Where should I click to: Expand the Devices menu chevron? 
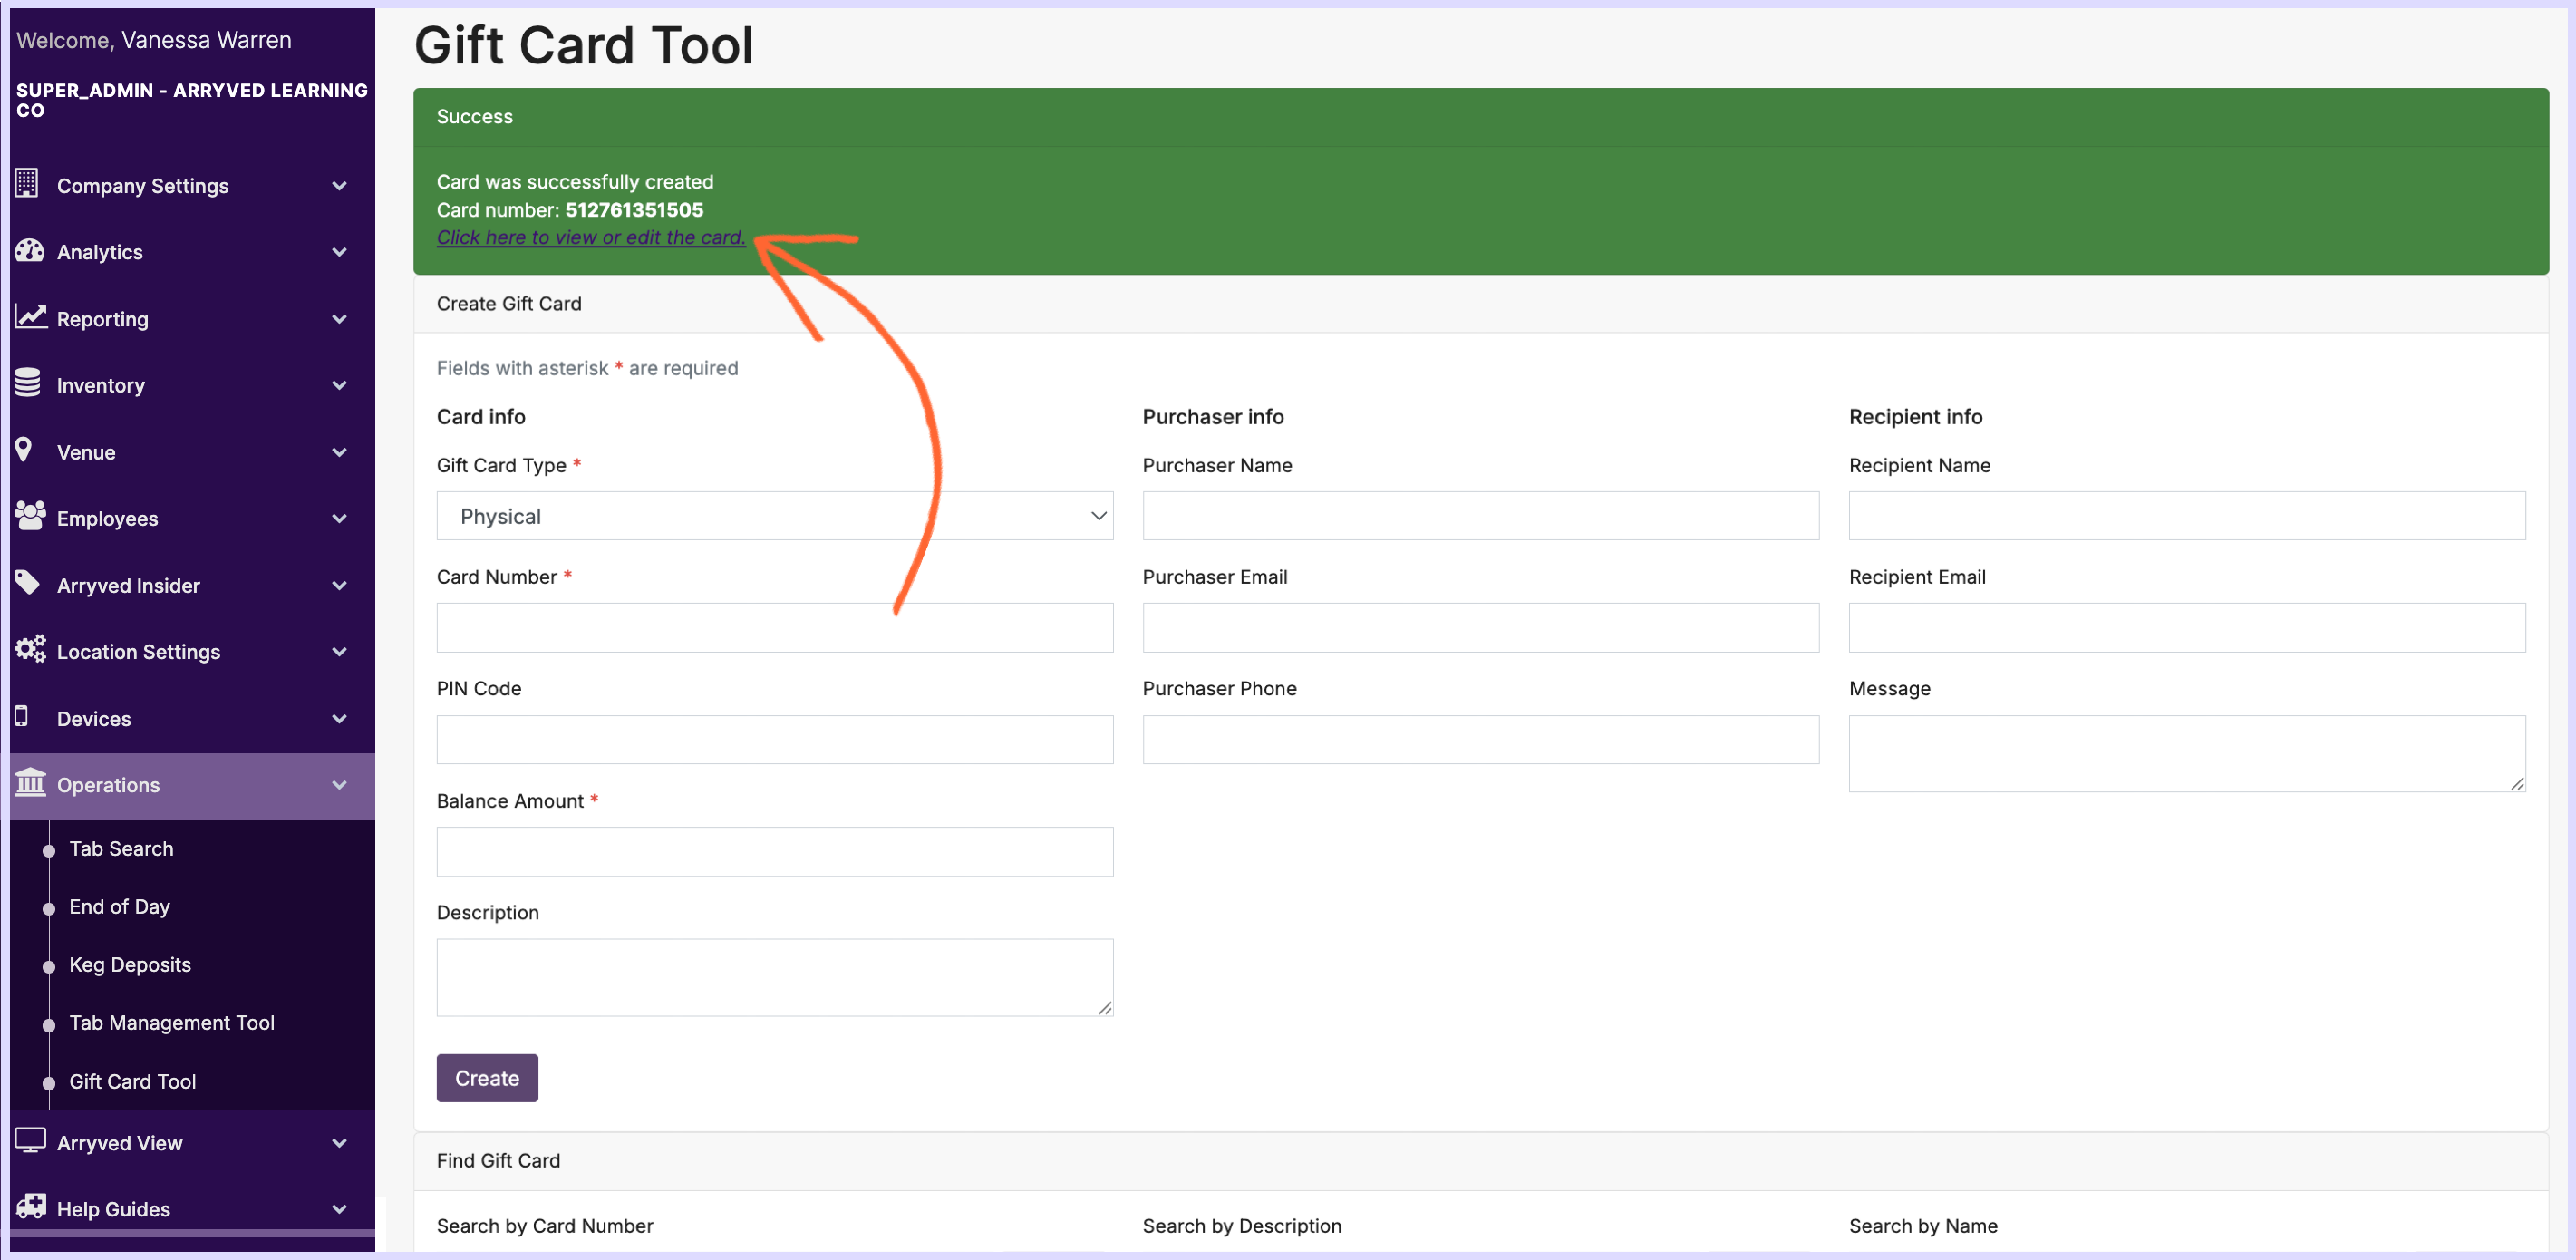pyautogui.click(x=339, y=718)
